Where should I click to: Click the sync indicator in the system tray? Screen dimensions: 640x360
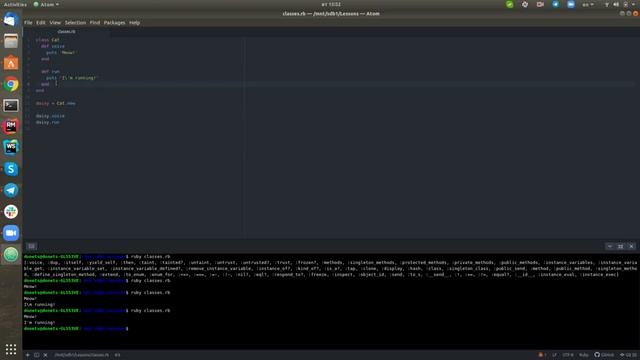point(525,4)
